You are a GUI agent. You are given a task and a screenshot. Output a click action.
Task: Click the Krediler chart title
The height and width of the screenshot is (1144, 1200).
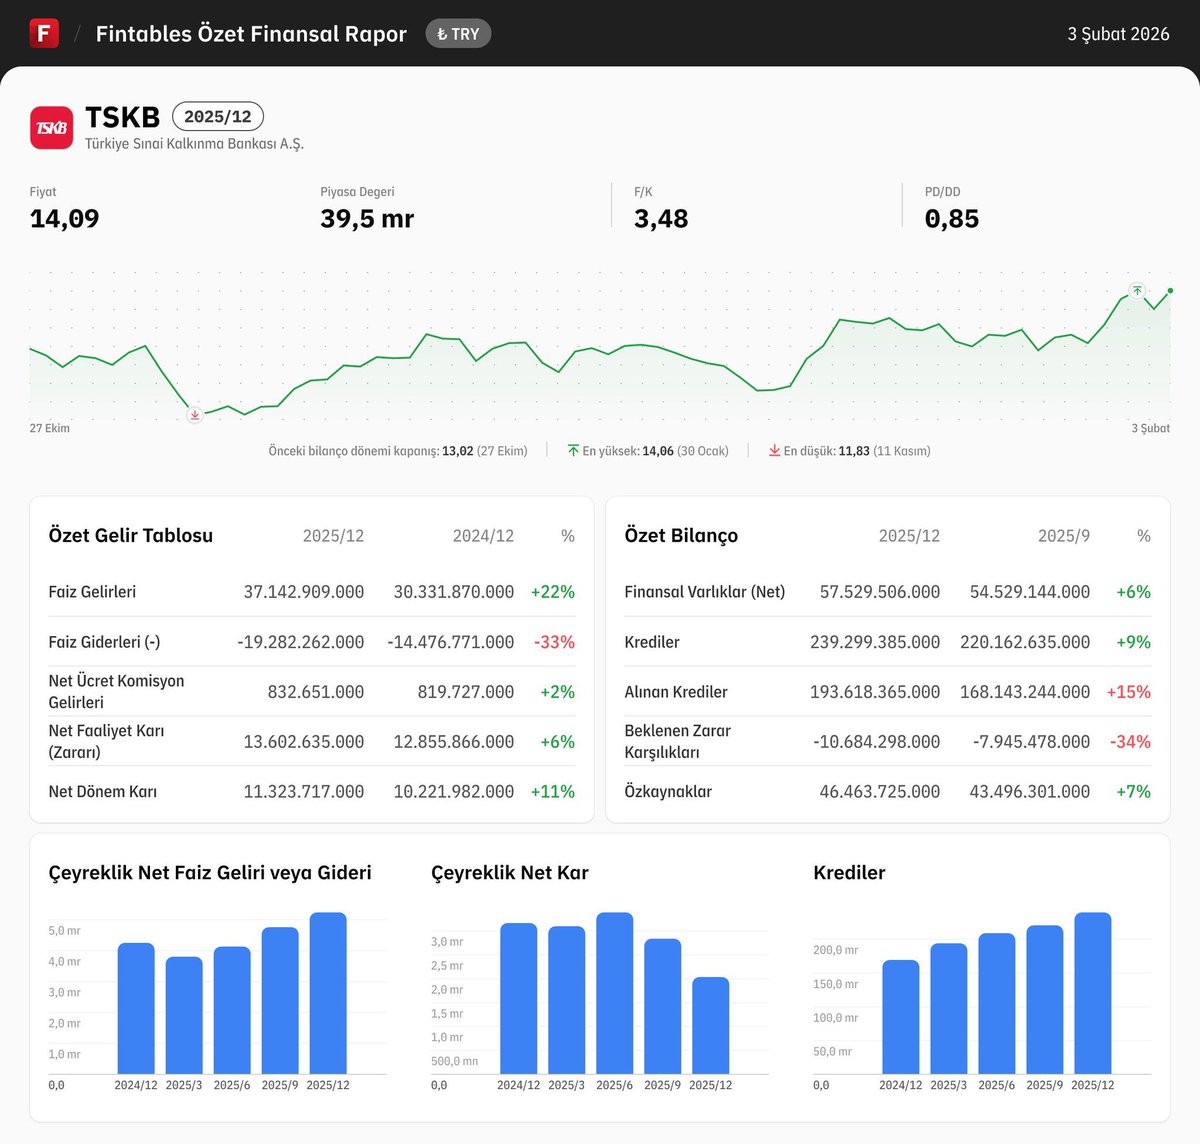coord(850,873)
